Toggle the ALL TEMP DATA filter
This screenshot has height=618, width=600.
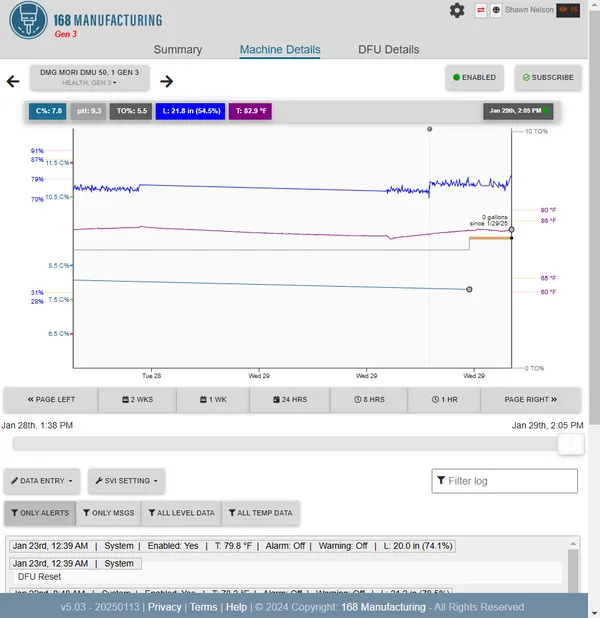tap(260, 513)
